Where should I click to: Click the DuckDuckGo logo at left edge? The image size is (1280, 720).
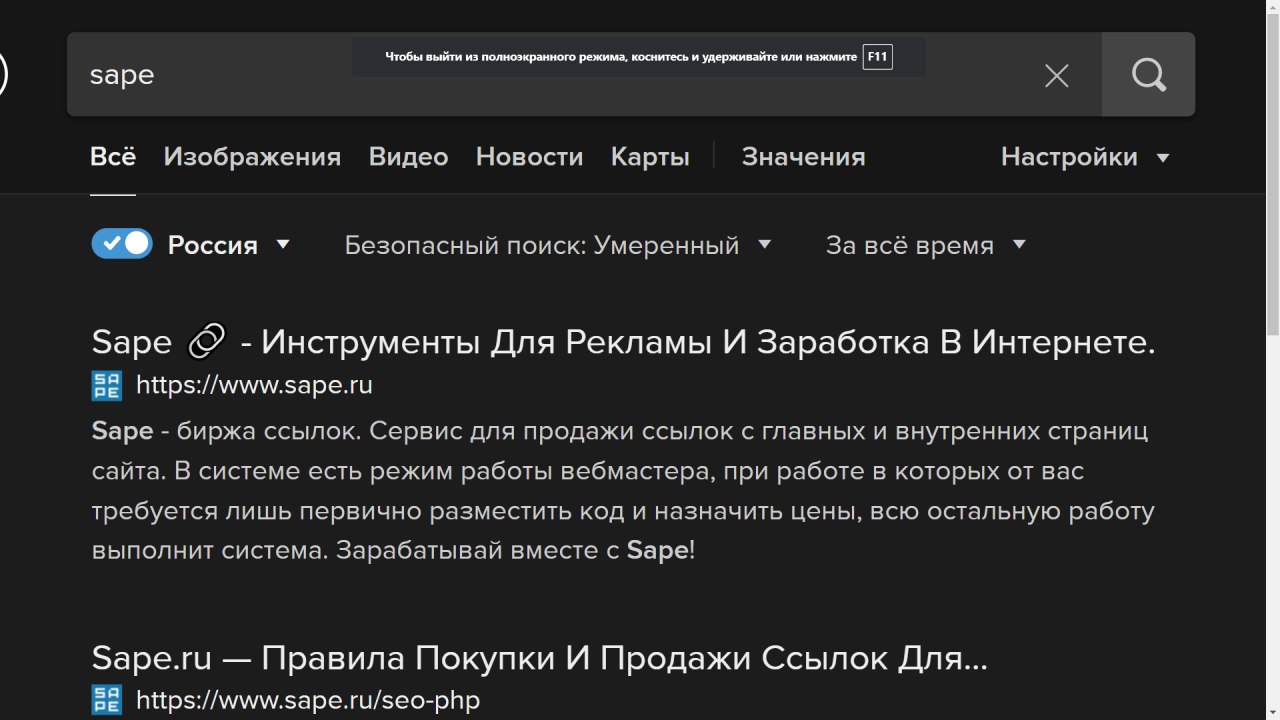3,75
